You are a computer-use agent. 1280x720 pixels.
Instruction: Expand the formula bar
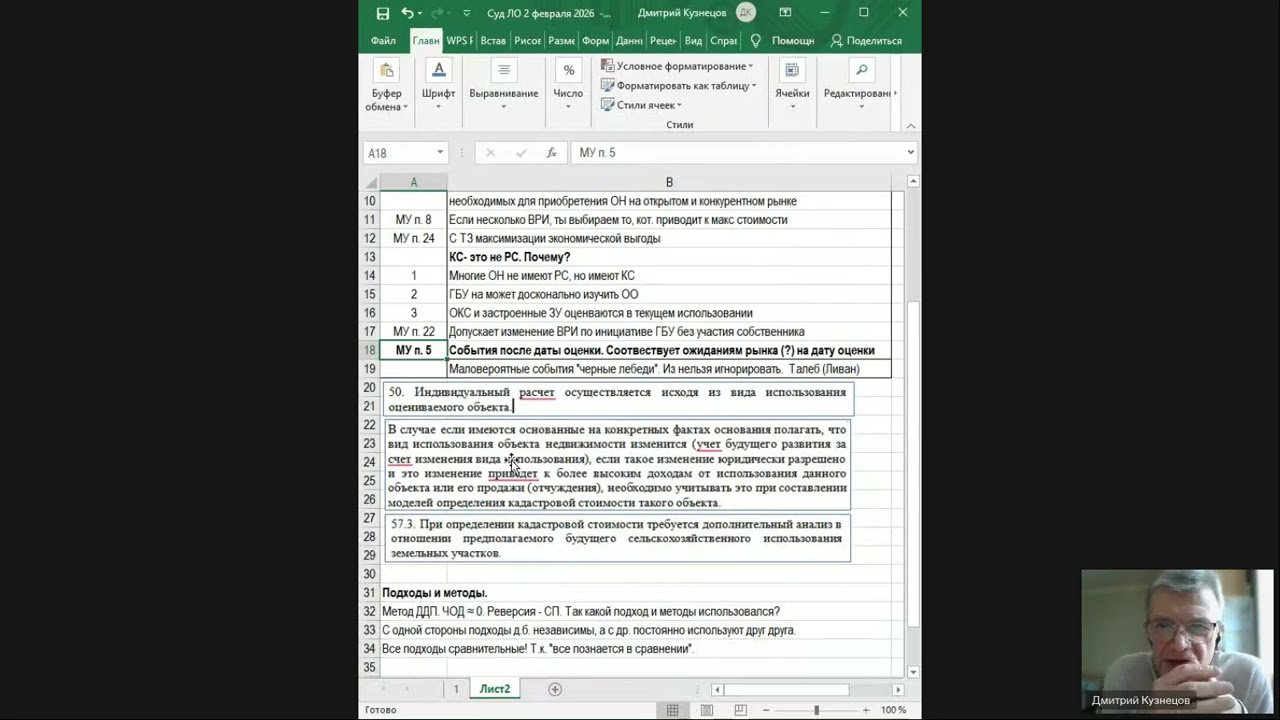click(911, 153)
